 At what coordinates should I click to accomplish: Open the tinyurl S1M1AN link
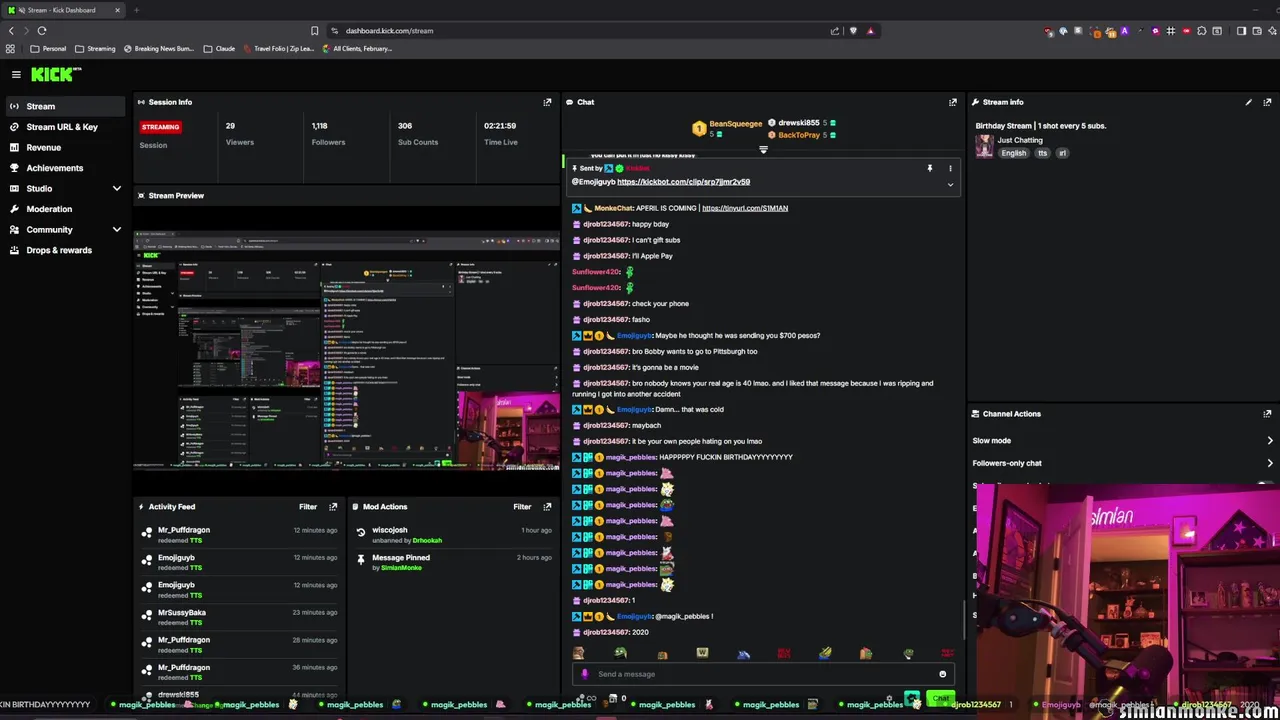pyautogui.click(x=745, y=208)
